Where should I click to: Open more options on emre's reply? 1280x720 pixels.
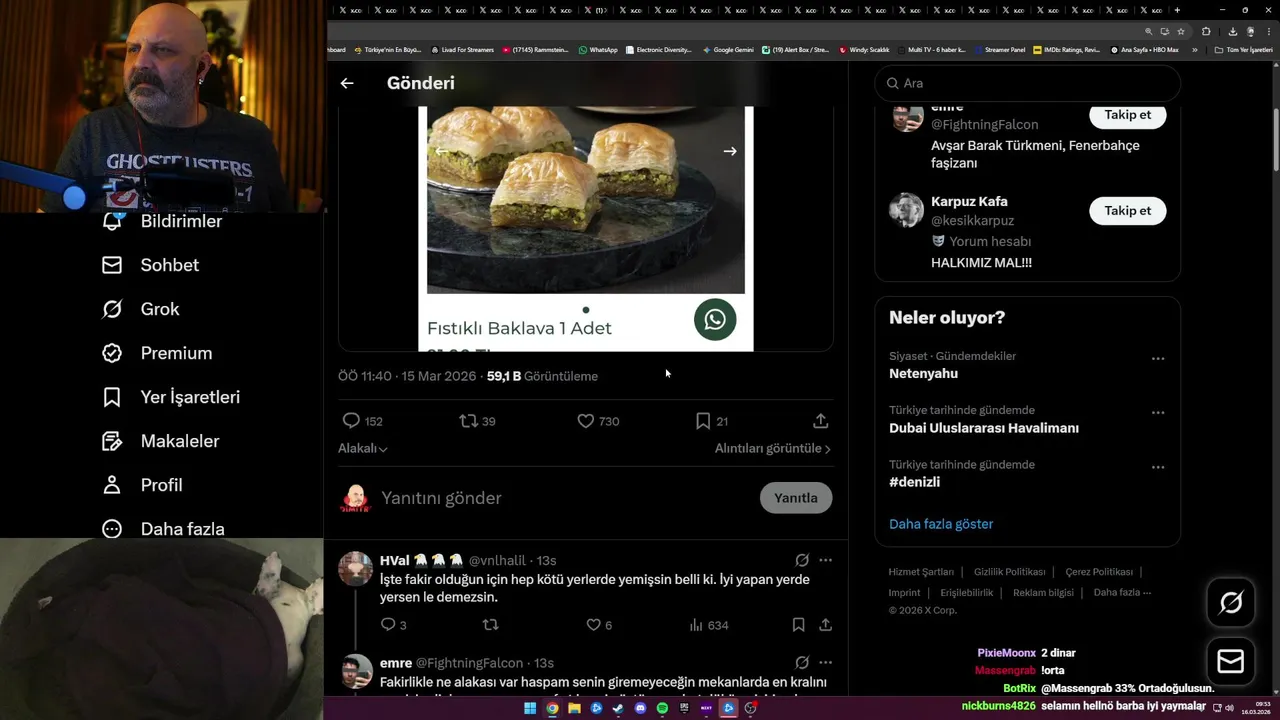pyautogui.click(x=826, y=663)
